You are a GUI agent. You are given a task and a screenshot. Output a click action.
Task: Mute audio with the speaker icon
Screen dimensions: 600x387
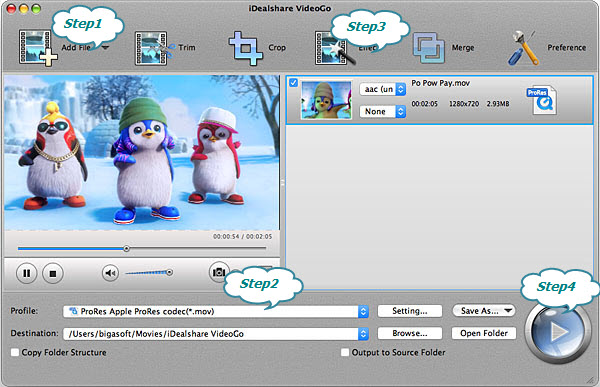click(110, 273)
